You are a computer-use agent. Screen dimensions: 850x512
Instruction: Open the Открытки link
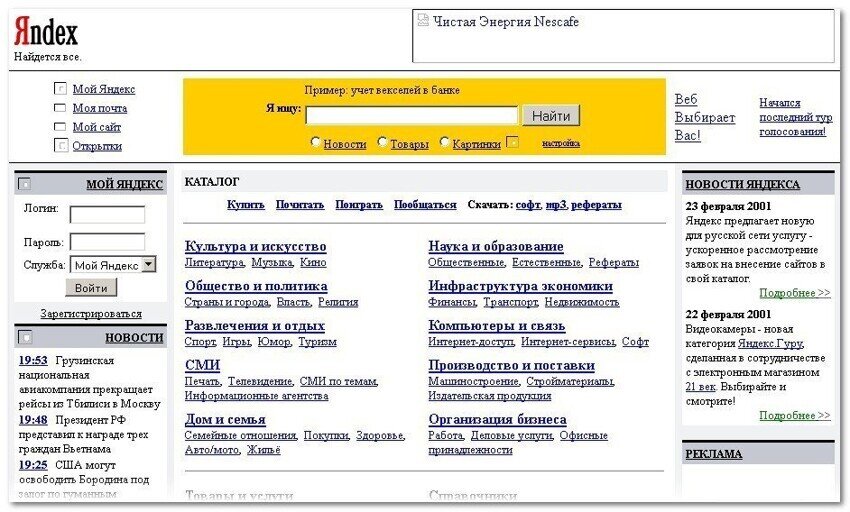tap(97, 146)
